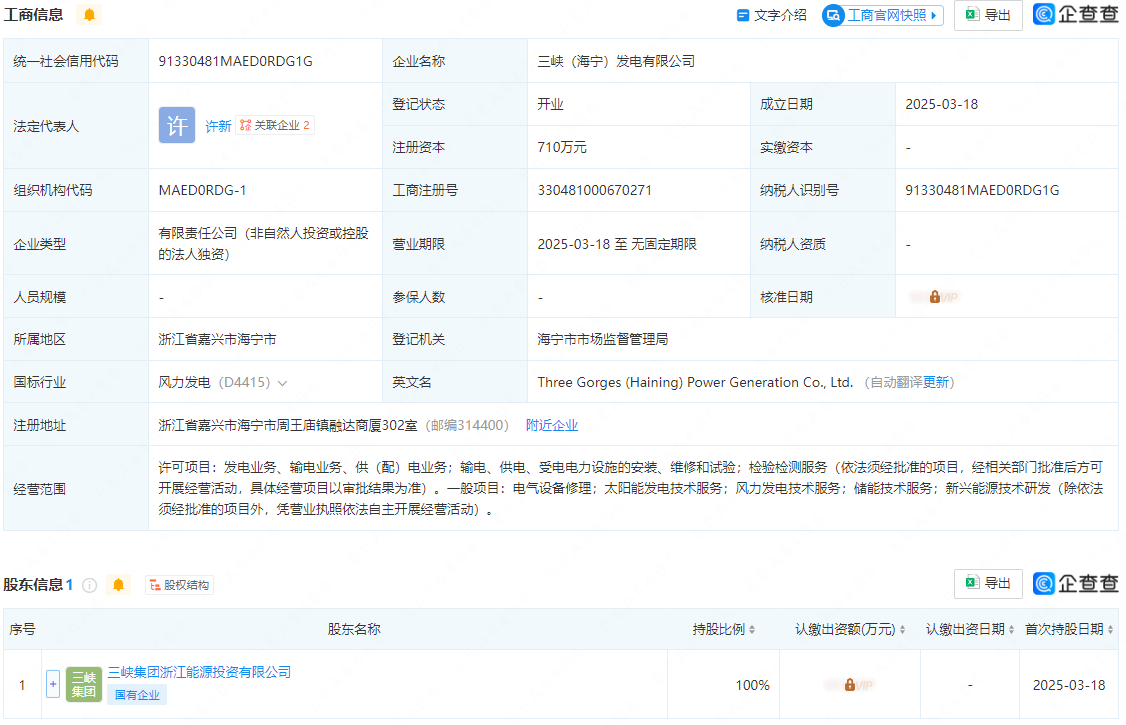Click the info icon next to 股东信息
The image size is (1126, 725).
[x=89, y=585]
